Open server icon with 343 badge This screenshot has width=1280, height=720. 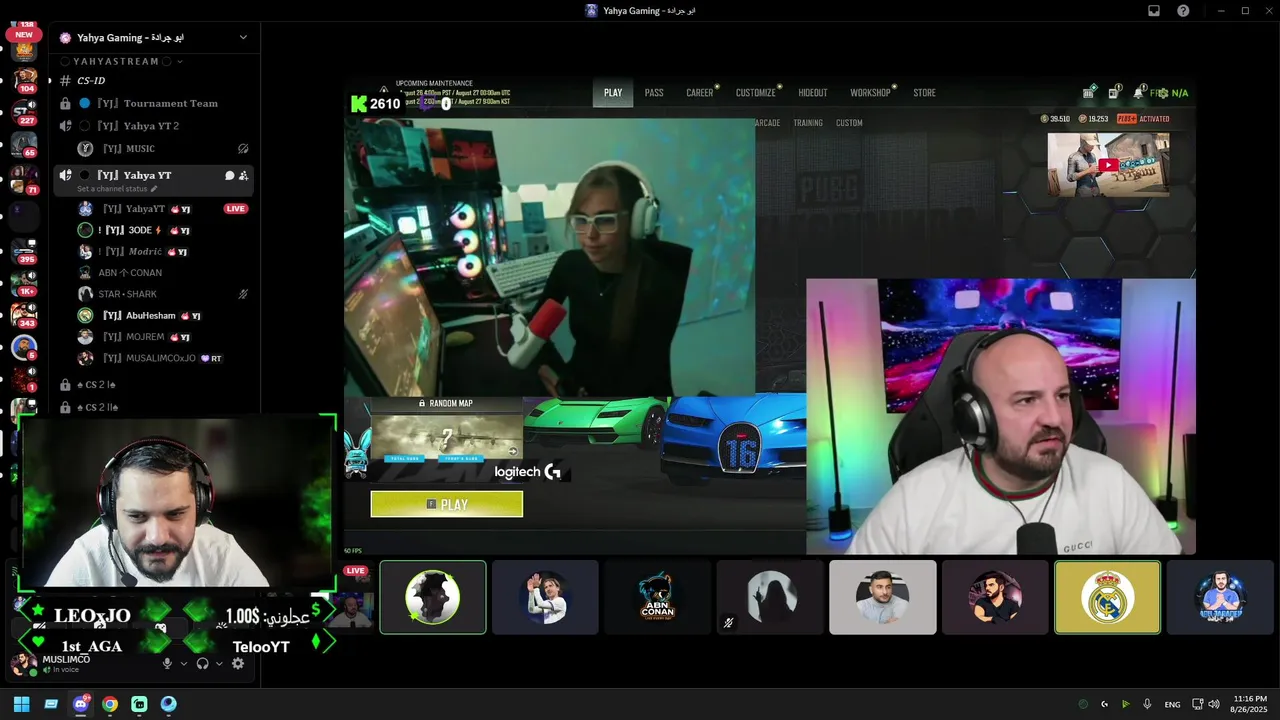pos(24,315)
